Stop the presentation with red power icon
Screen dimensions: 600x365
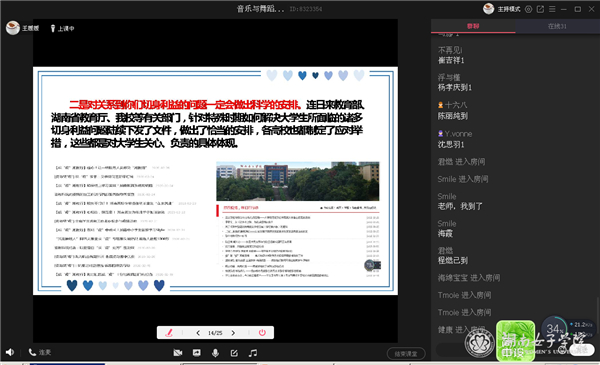[262, 332]
